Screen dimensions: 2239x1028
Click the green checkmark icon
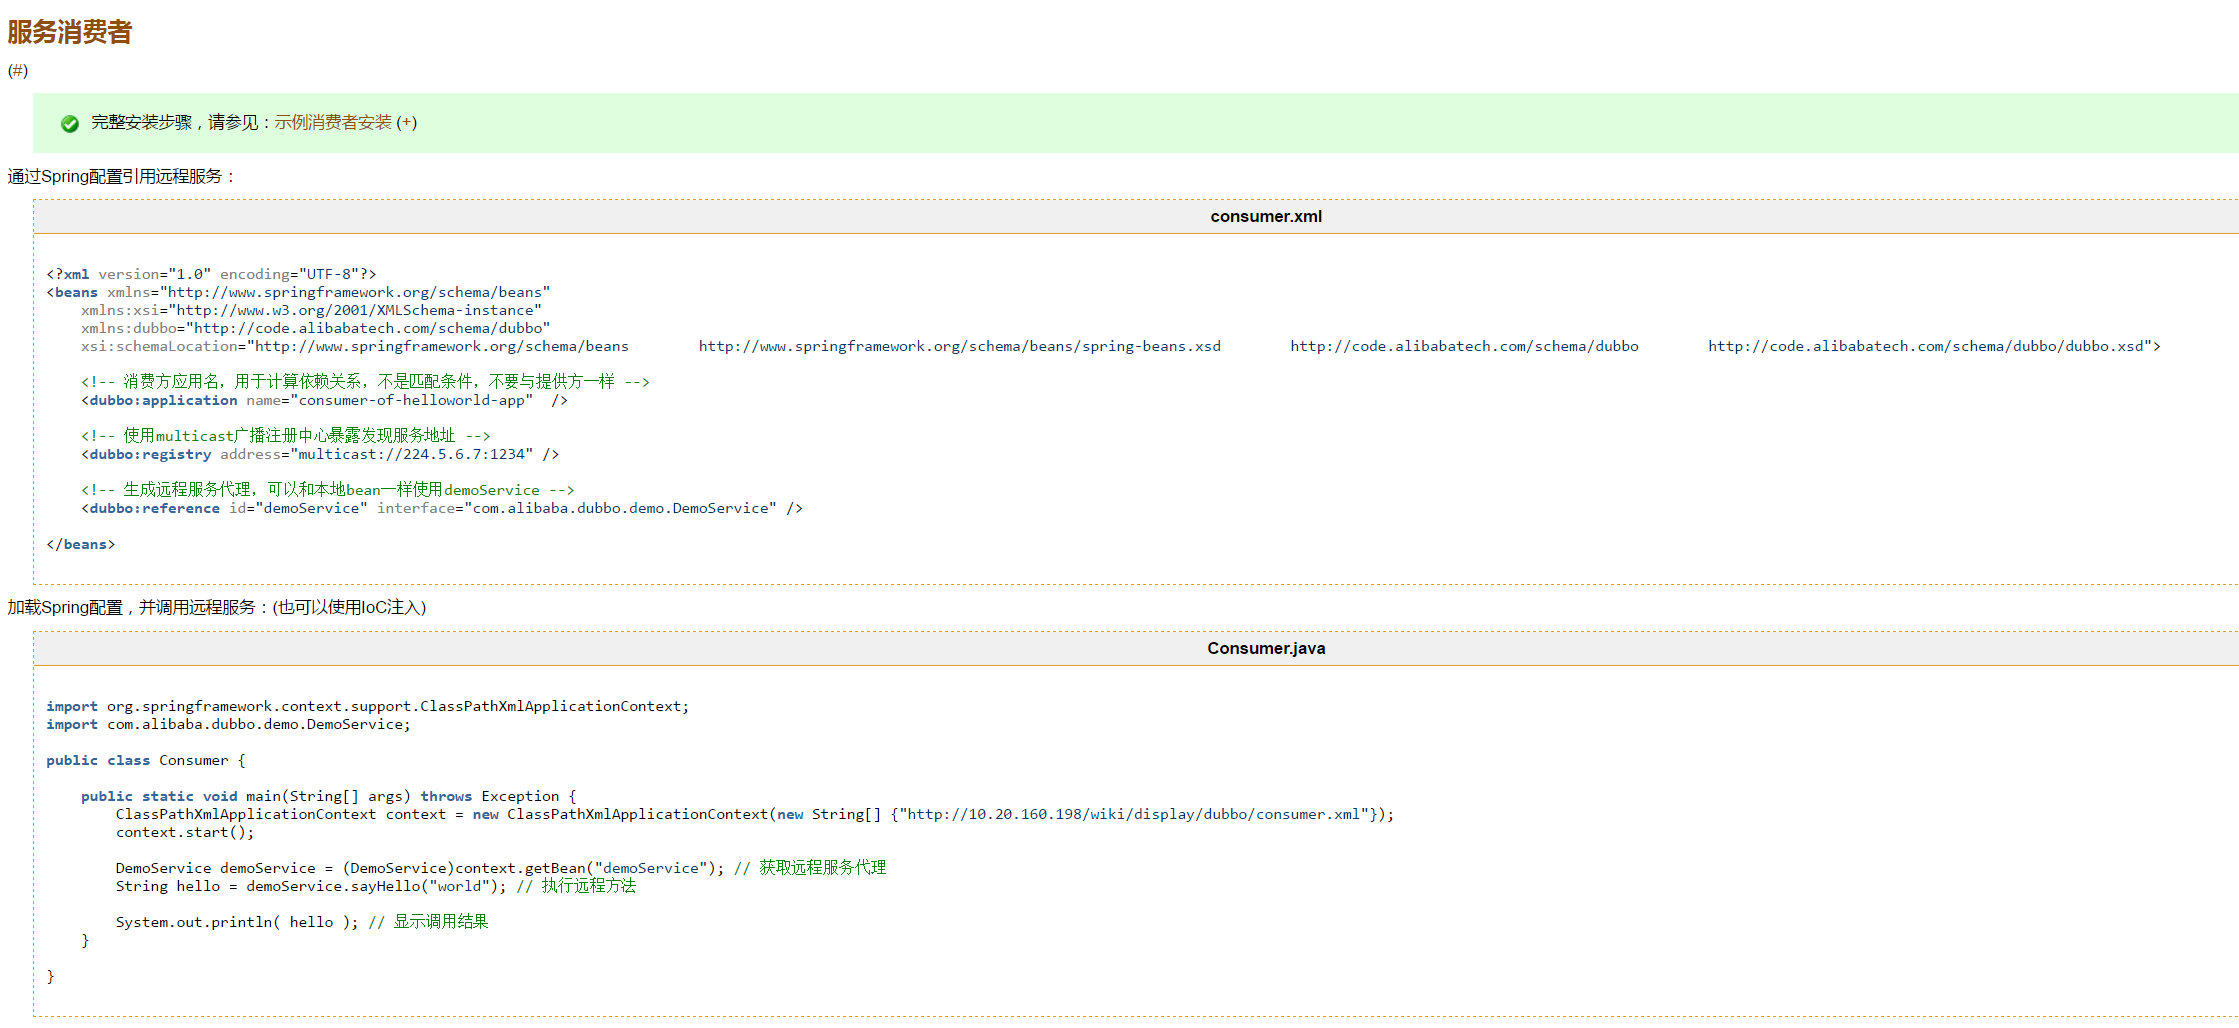[x=70, y=123]
